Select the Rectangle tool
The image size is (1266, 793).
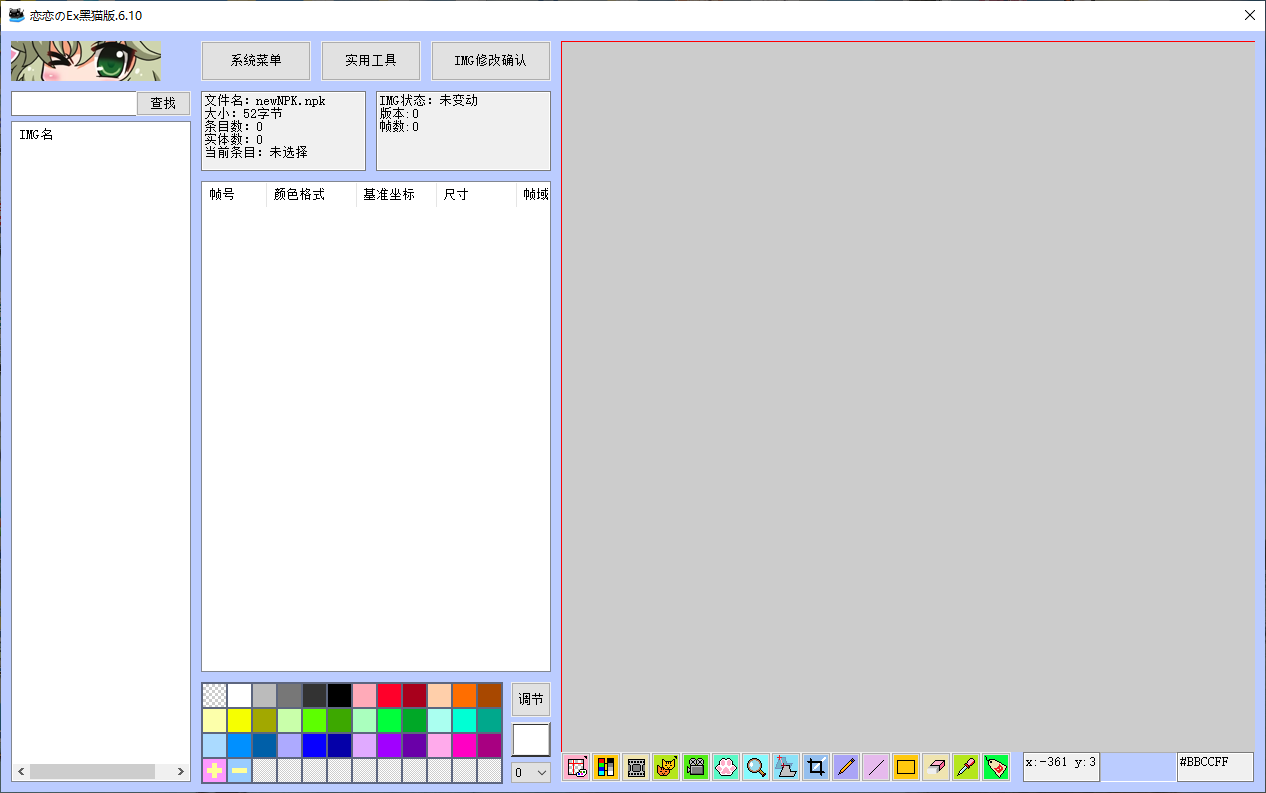click(x=905, y=767)
